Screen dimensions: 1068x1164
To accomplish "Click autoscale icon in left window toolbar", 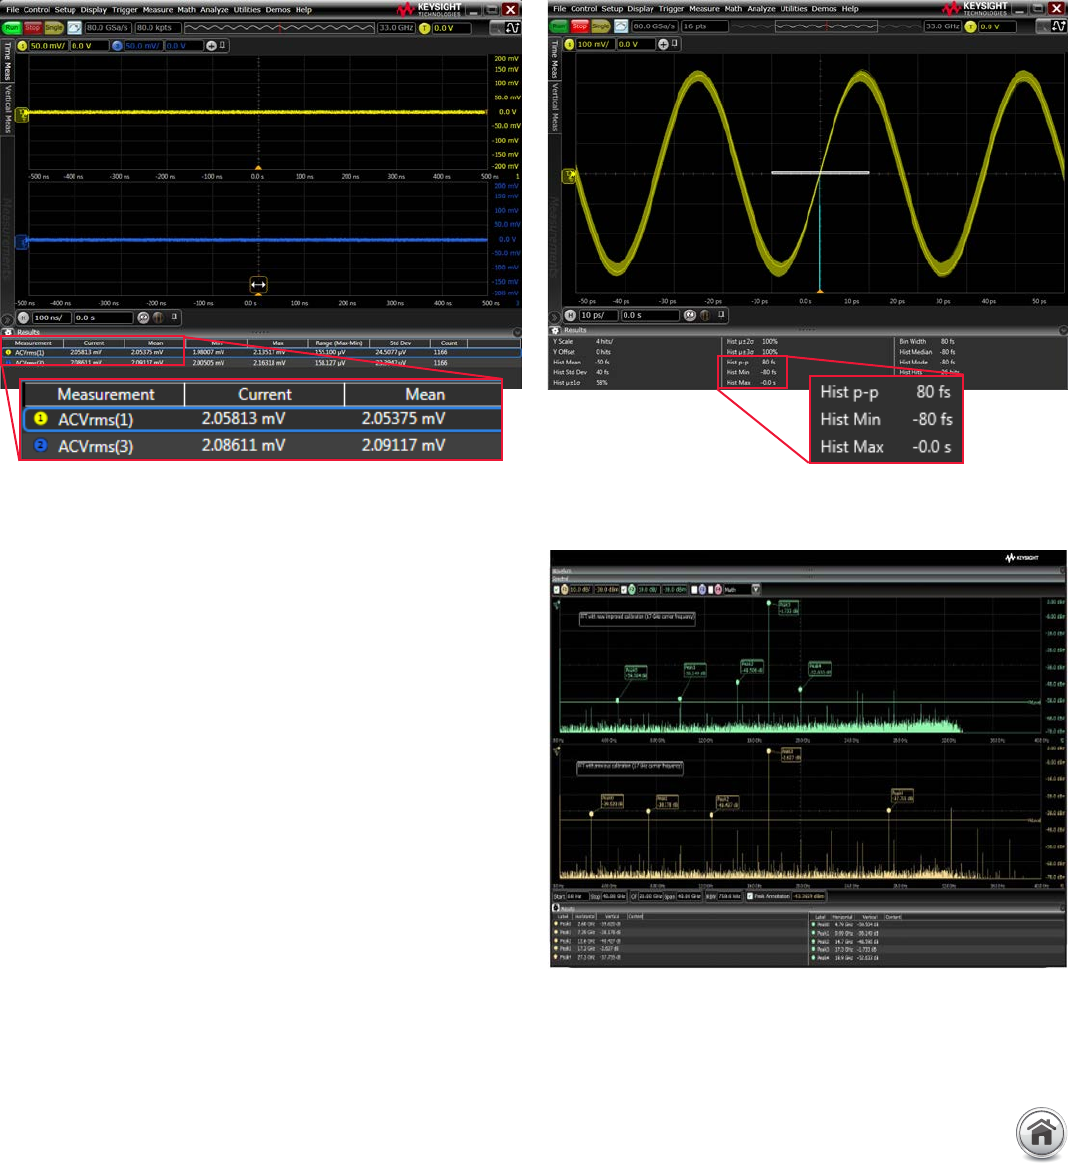I will pyautogui.click(x=74, y=27).
